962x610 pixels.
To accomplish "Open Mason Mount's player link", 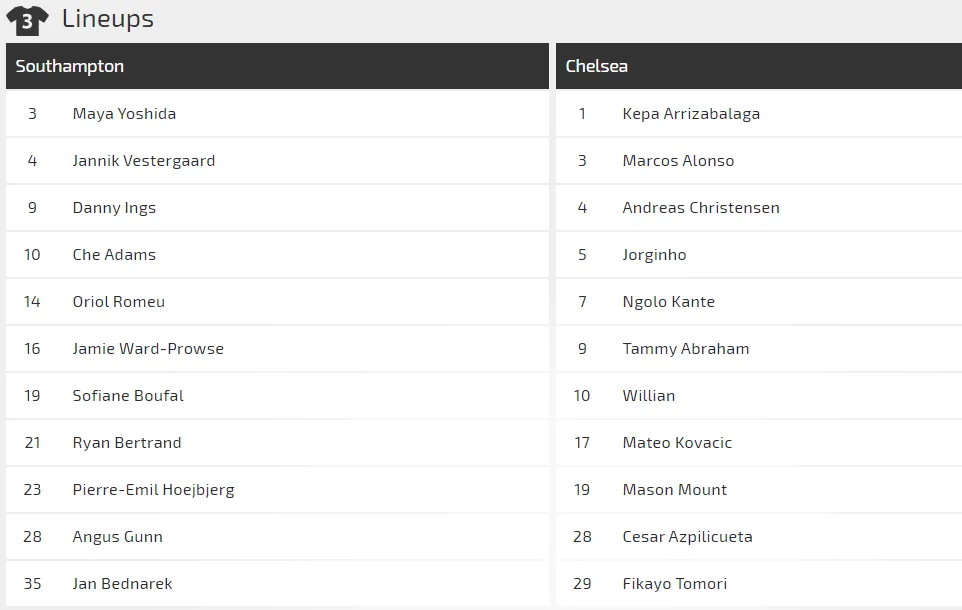I will 674,490.
